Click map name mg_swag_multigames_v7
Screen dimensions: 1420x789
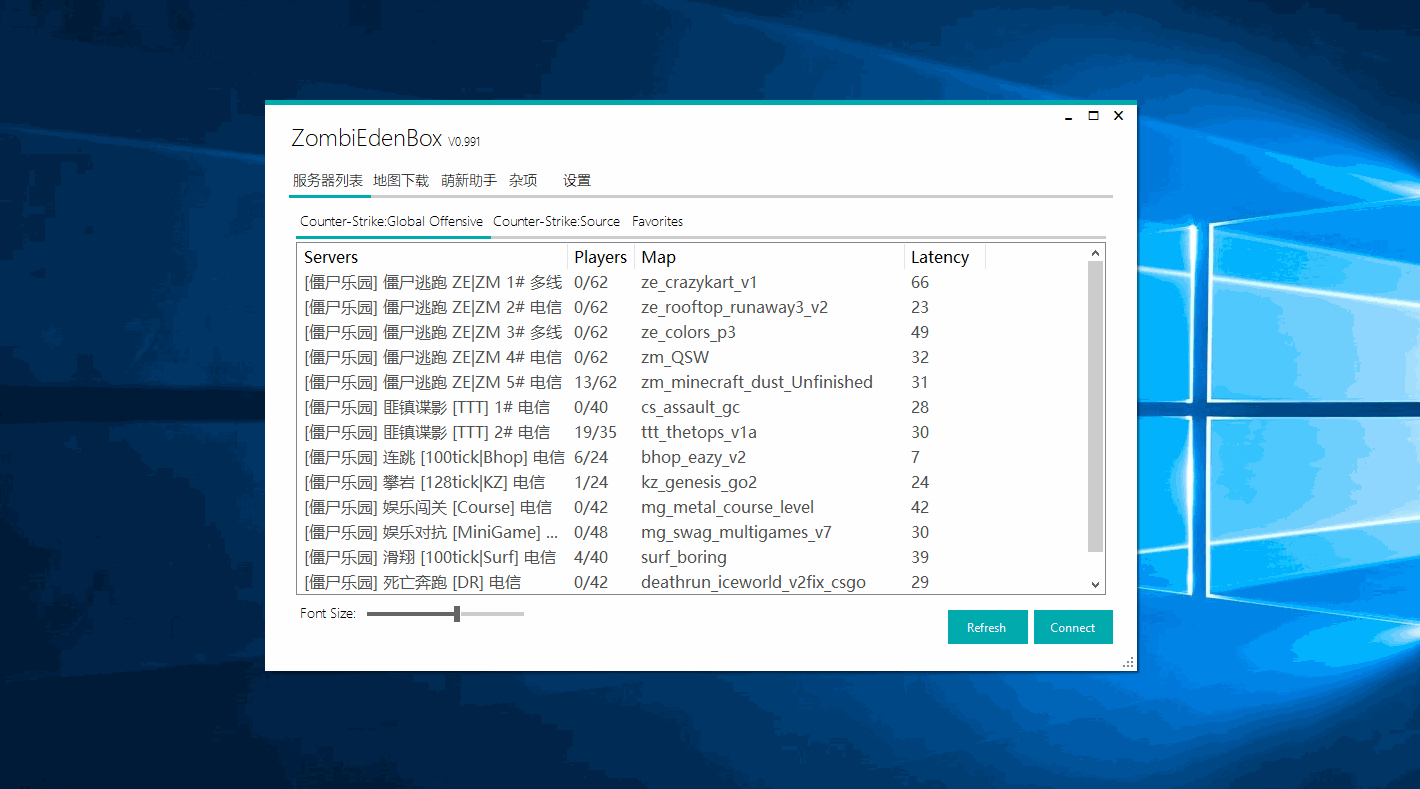pyautogui.click(x=736, y=532)
